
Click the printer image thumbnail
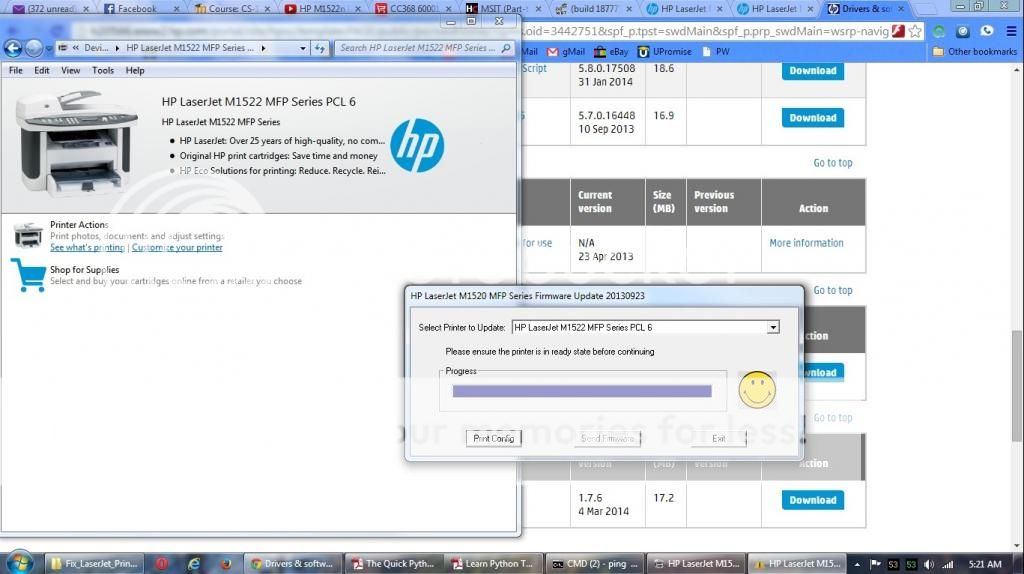[76, 142]
